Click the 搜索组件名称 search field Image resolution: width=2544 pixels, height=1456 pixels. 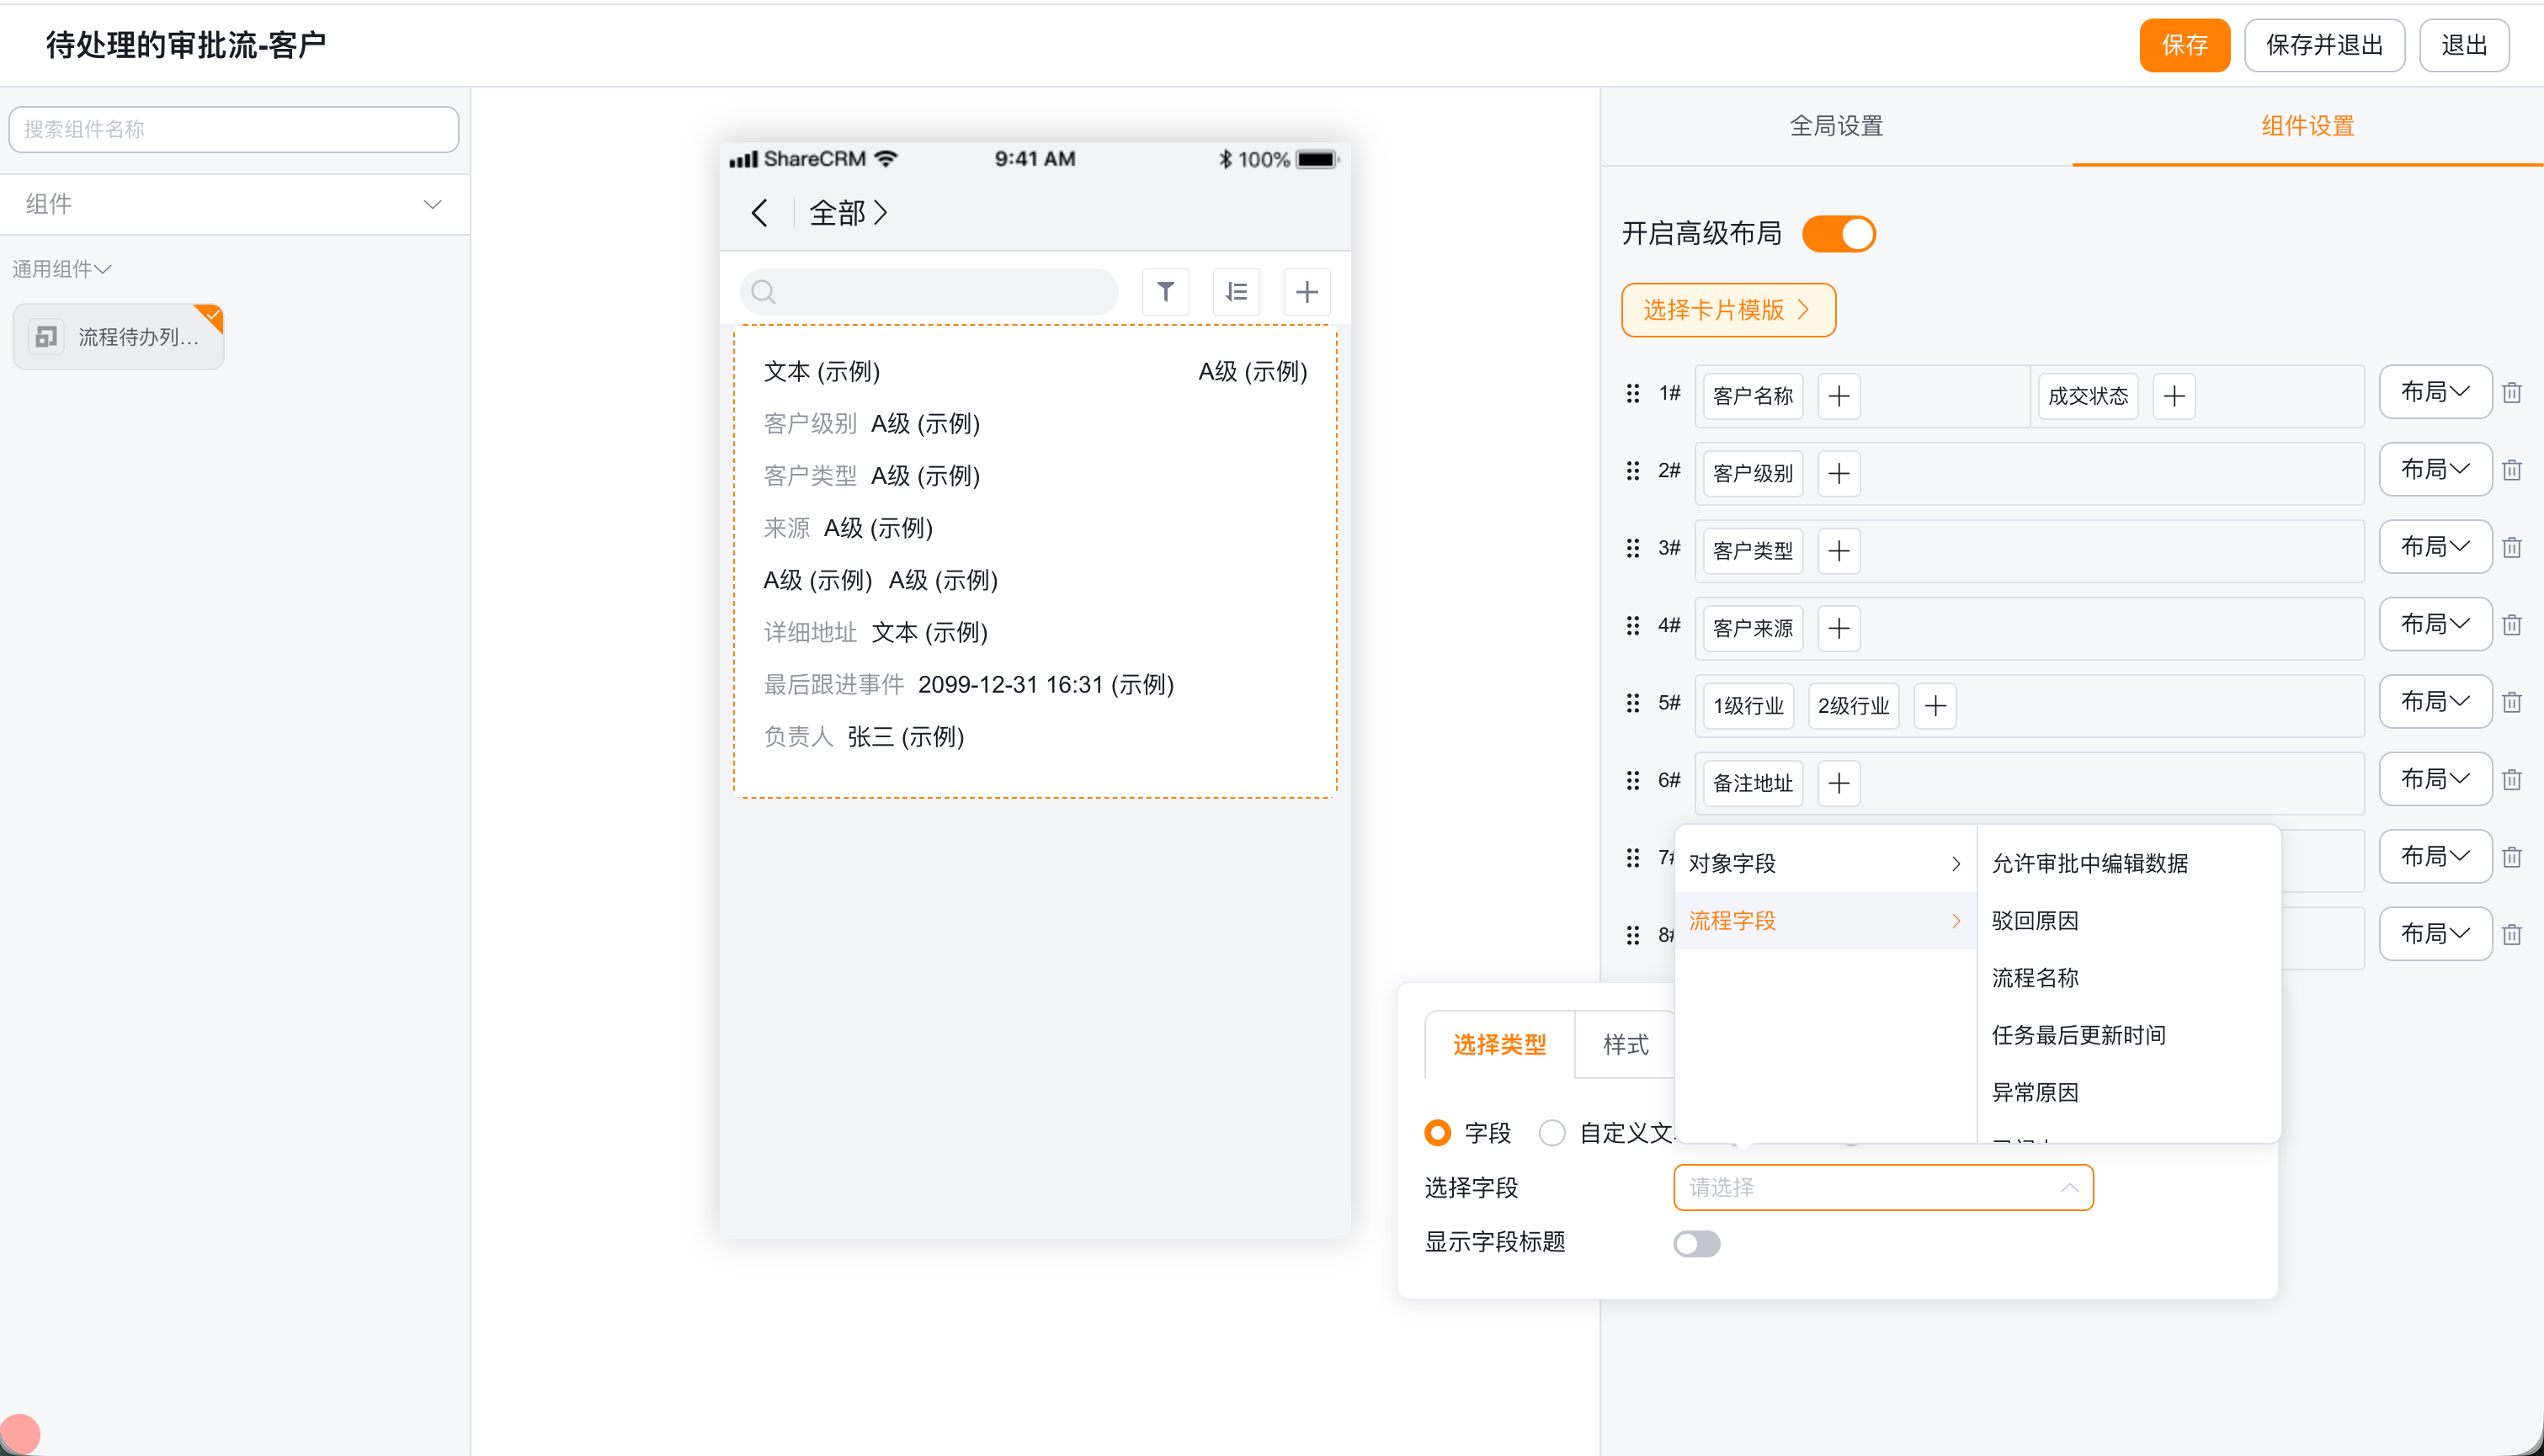click(x=234, y=129)
